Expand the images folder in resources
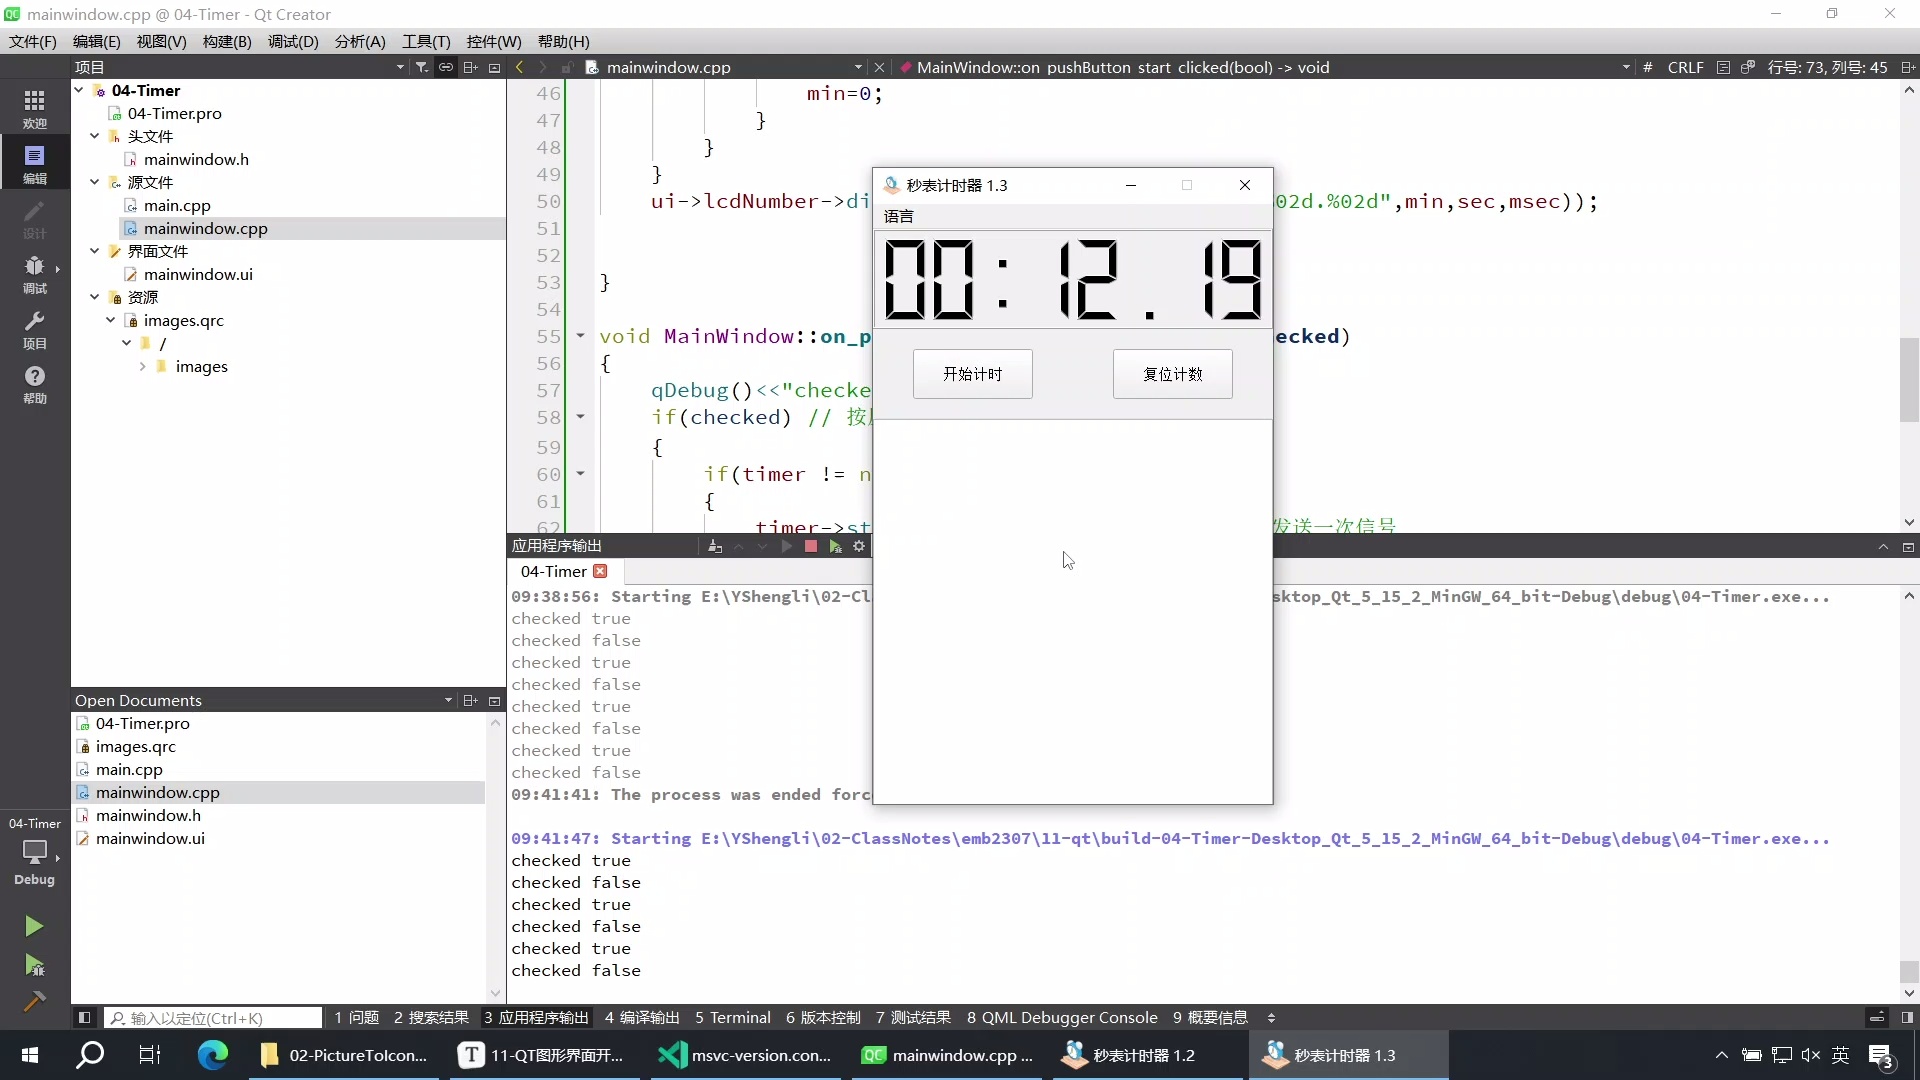This screenshot has width=1920, height=1080. click(142, 367)
